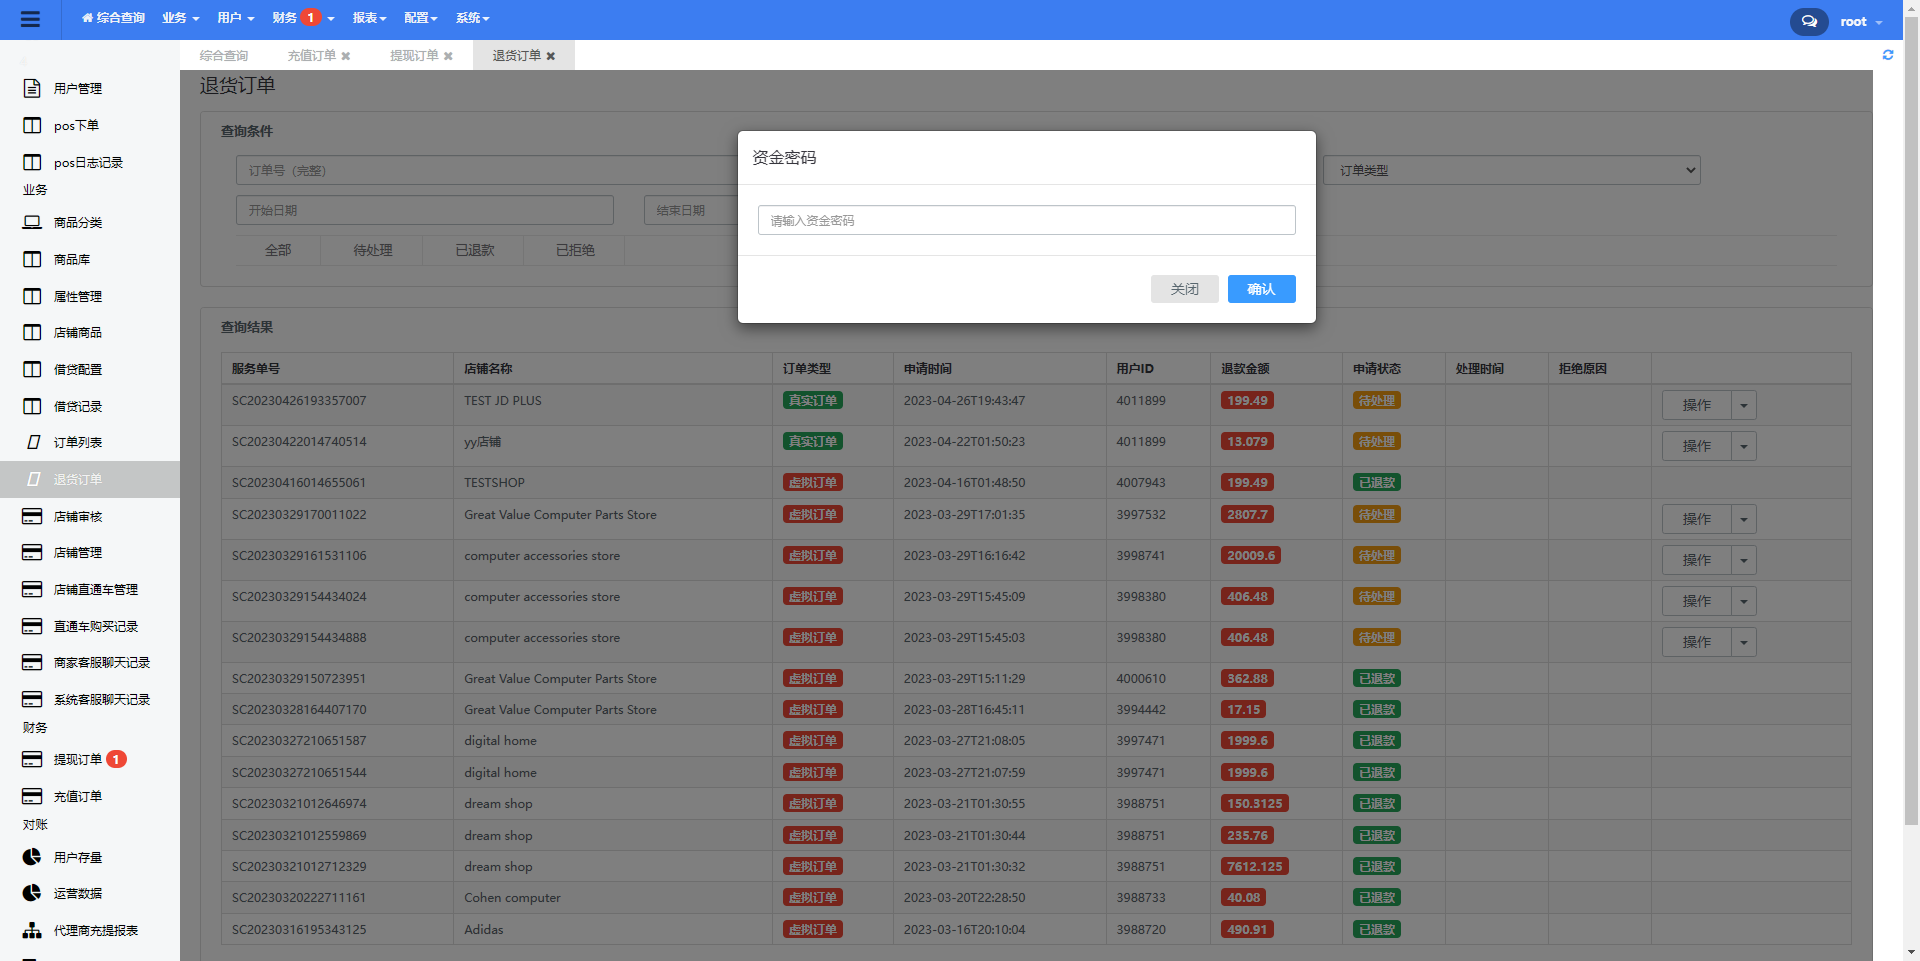1920x961 pixels.
Task: Close the 退货订单 tab
Action: point(551,56)
